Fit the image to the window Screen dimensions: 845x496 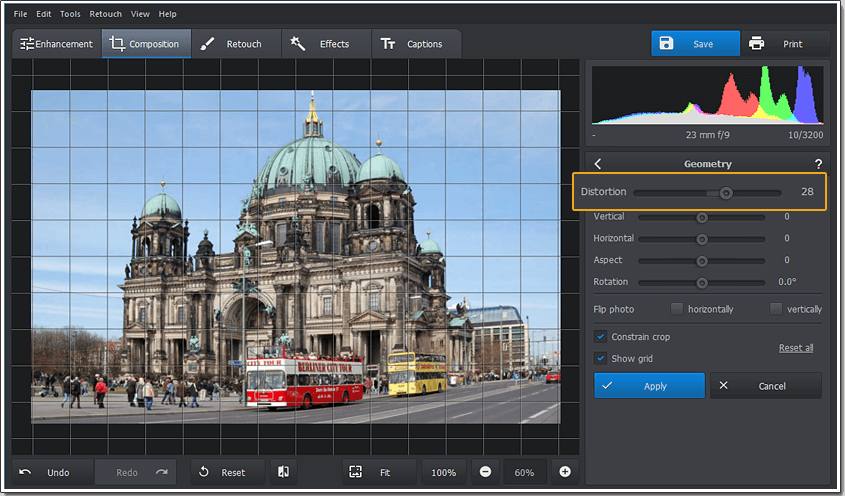pyautogui.click(x=379, y=472)
